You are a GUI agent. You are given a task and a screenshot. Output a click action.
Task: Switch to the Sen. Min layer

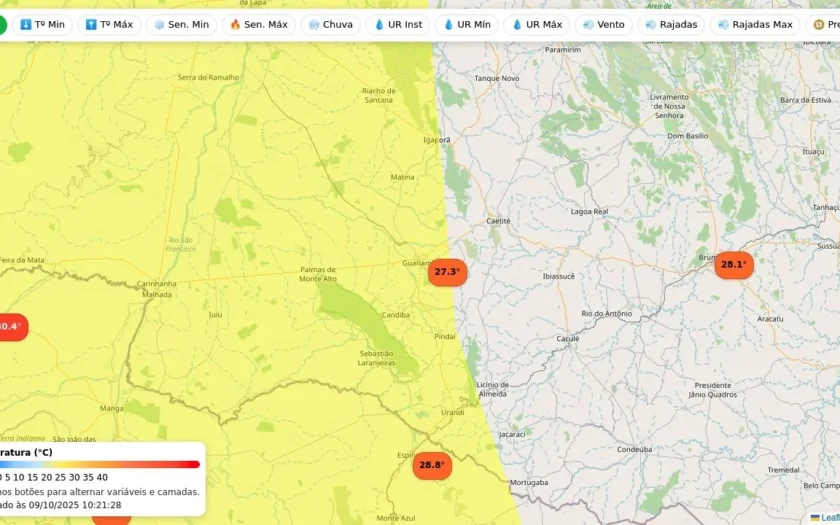182,25
